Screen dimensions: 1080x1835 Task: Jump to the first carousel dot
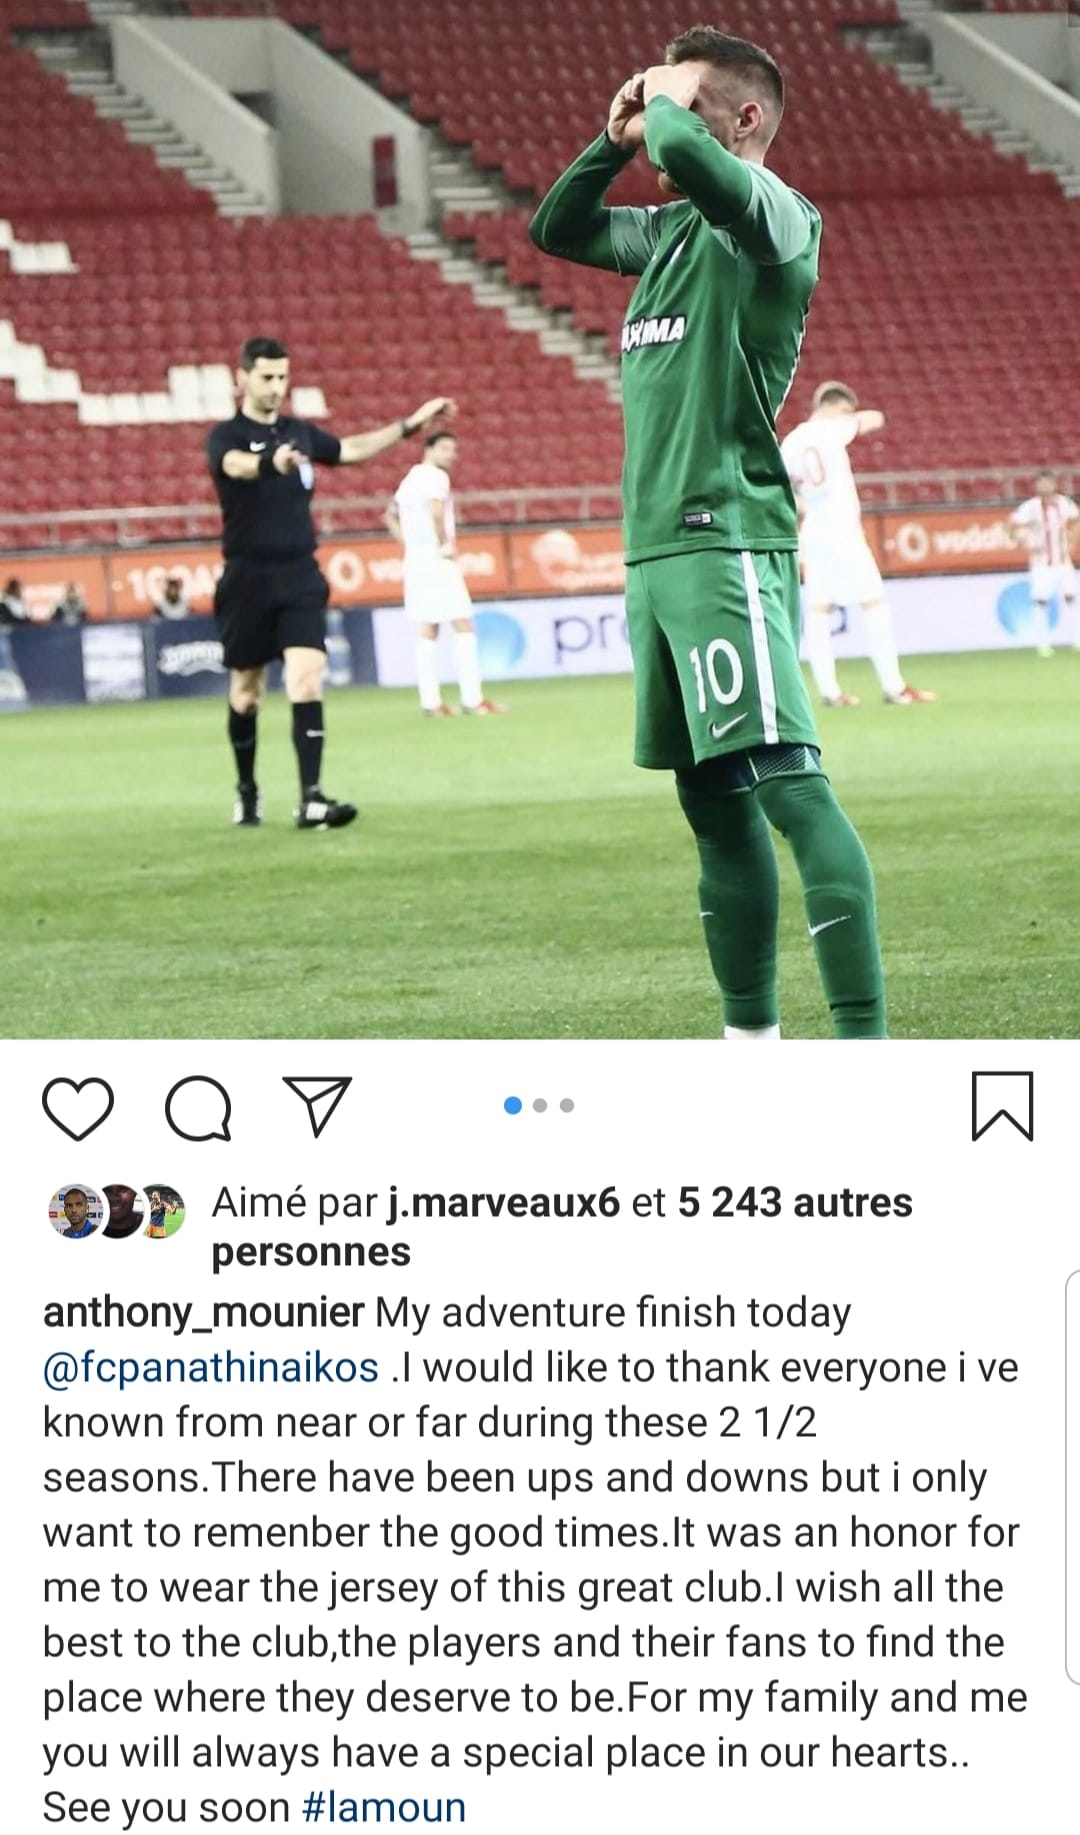click(513, 1105)
